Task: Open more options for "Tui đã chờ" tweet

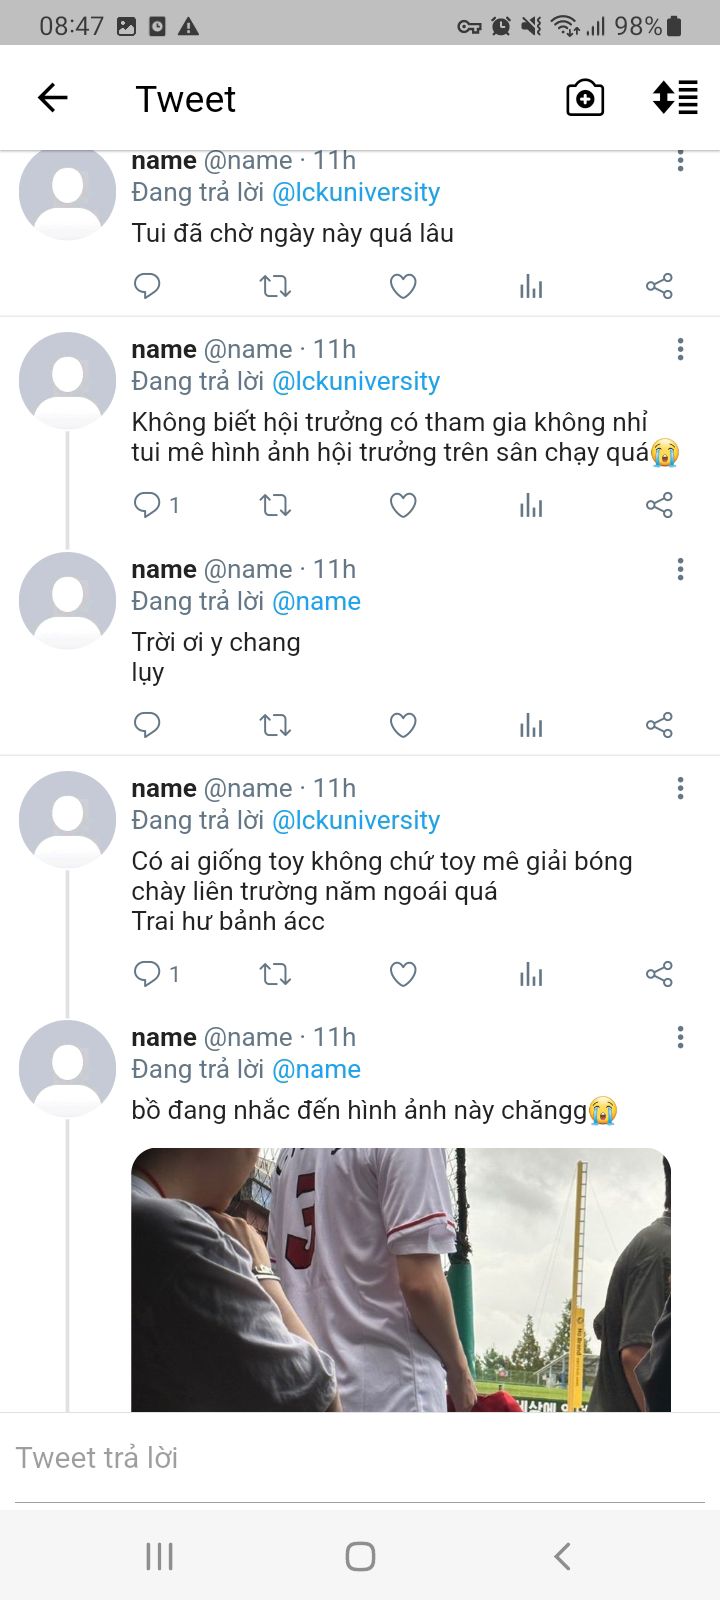Action: pyautogui.click(x=680, y=160)
